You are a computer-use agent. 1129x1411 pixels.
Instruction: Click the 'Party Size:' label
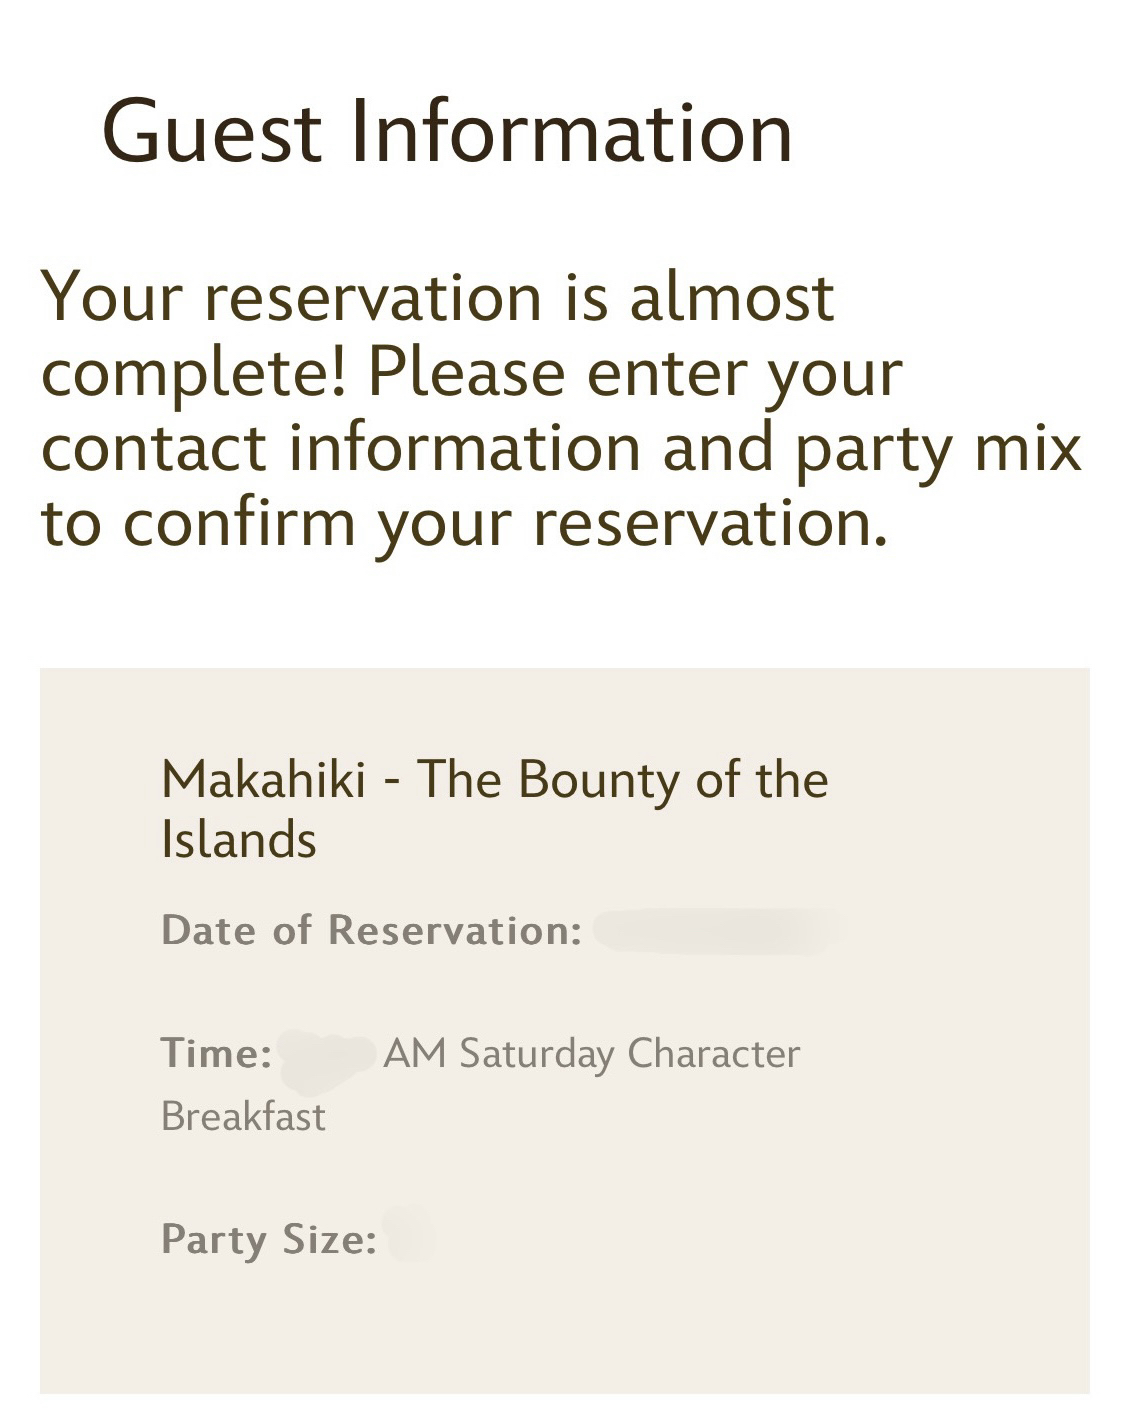tap(268, 1239)
